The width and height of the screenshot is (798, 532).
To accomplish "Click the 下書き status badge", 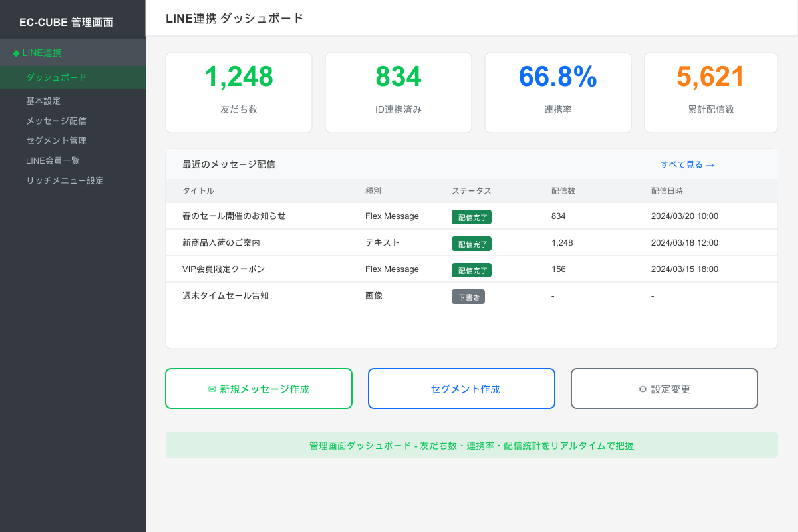I will click(x=468, y=297).
